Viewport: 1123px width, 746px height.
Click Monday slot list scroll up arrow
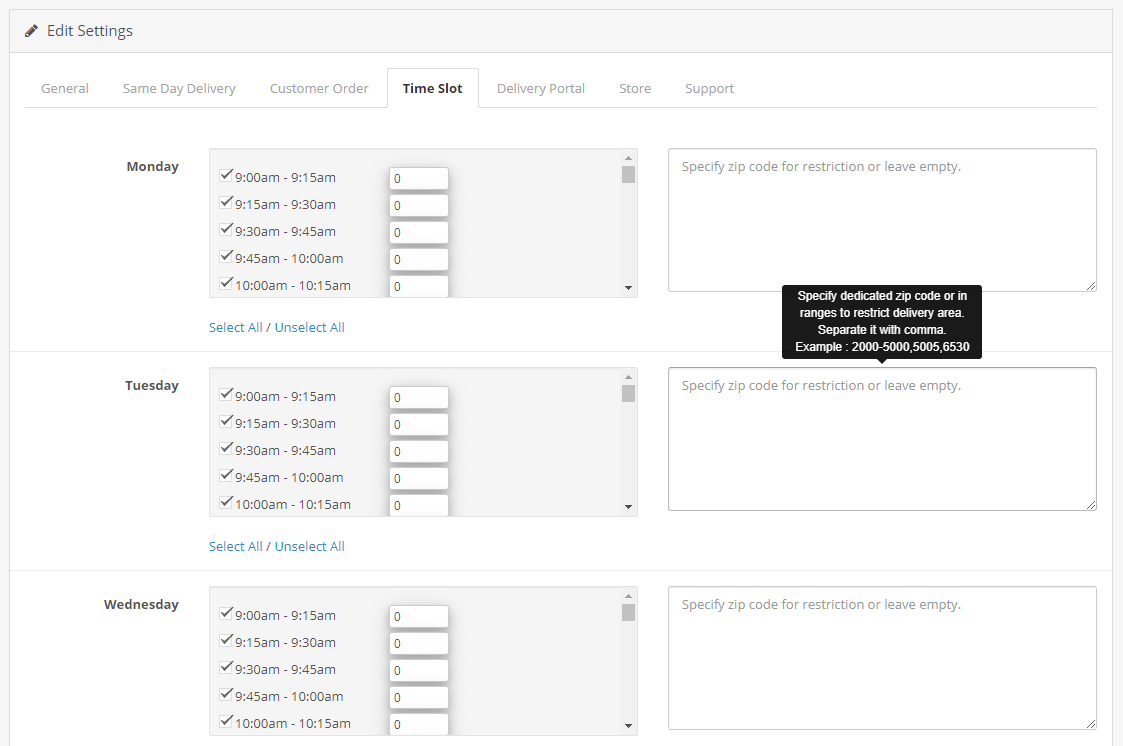pos(628,158)
